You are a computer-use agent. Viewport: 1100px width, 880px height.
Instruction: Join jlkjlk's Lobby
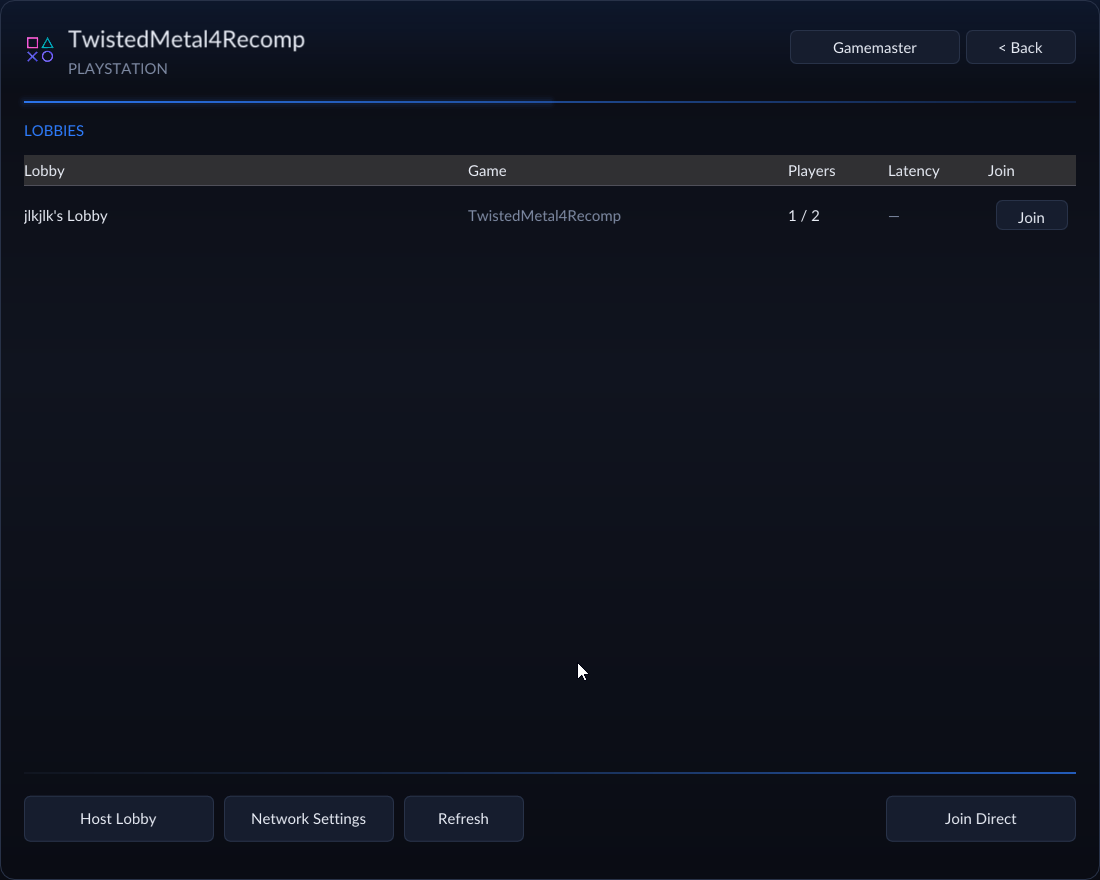pyautogui.click(x=1031, y=216)
